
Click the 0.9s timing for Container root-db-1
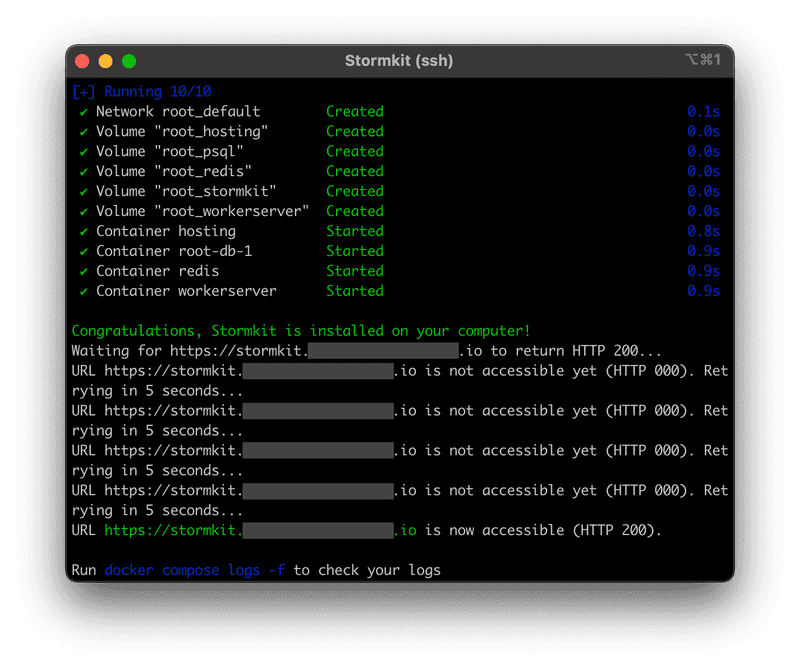tap(703, 251)
